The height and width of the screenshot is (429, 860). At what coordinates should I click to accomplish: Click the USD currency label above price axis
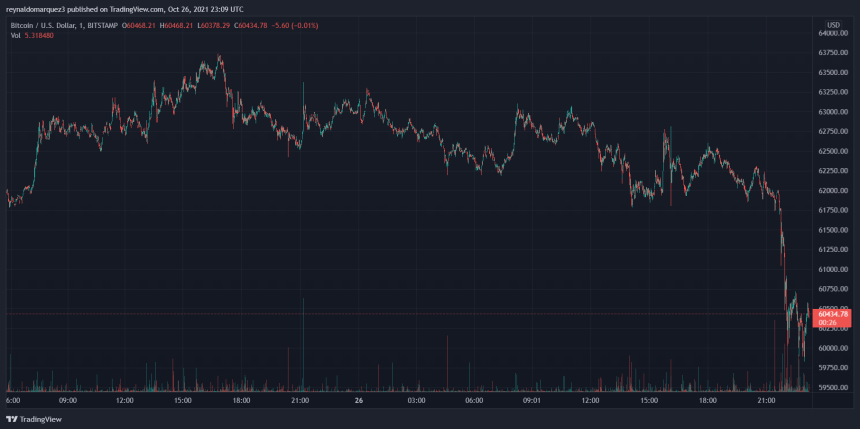[x=833, y=23]
